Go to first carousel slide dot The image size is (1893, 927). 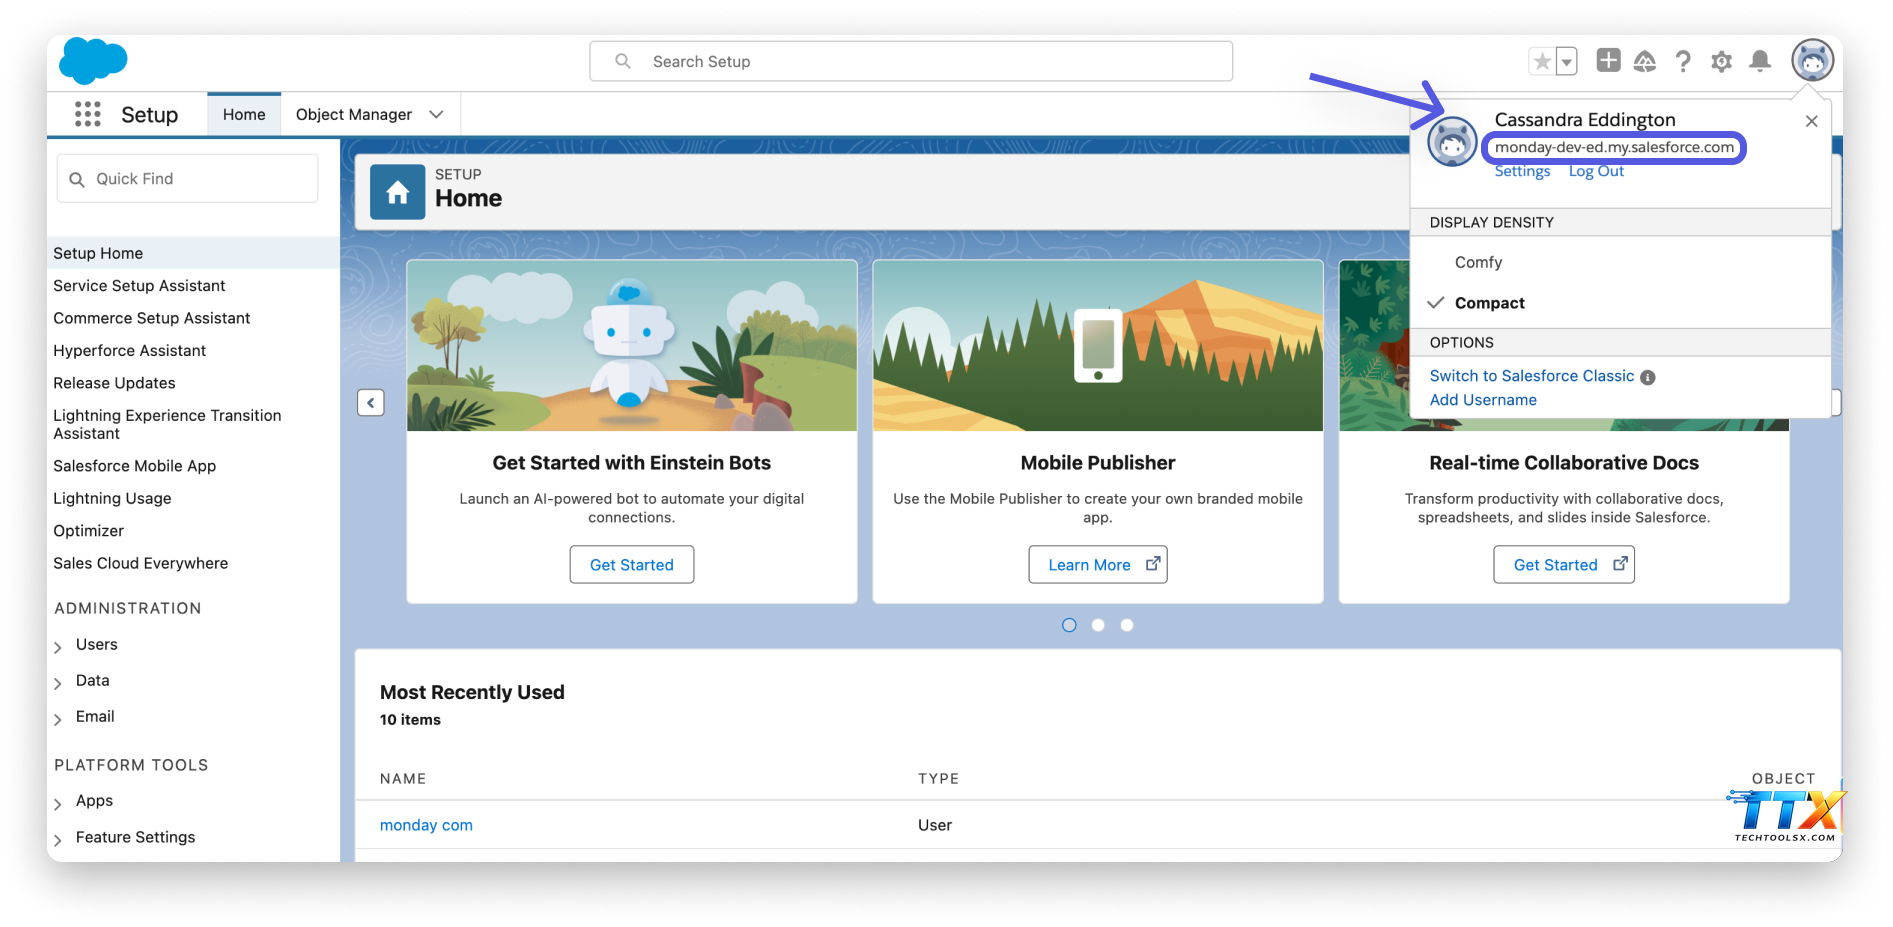(x=1069, y=625)
